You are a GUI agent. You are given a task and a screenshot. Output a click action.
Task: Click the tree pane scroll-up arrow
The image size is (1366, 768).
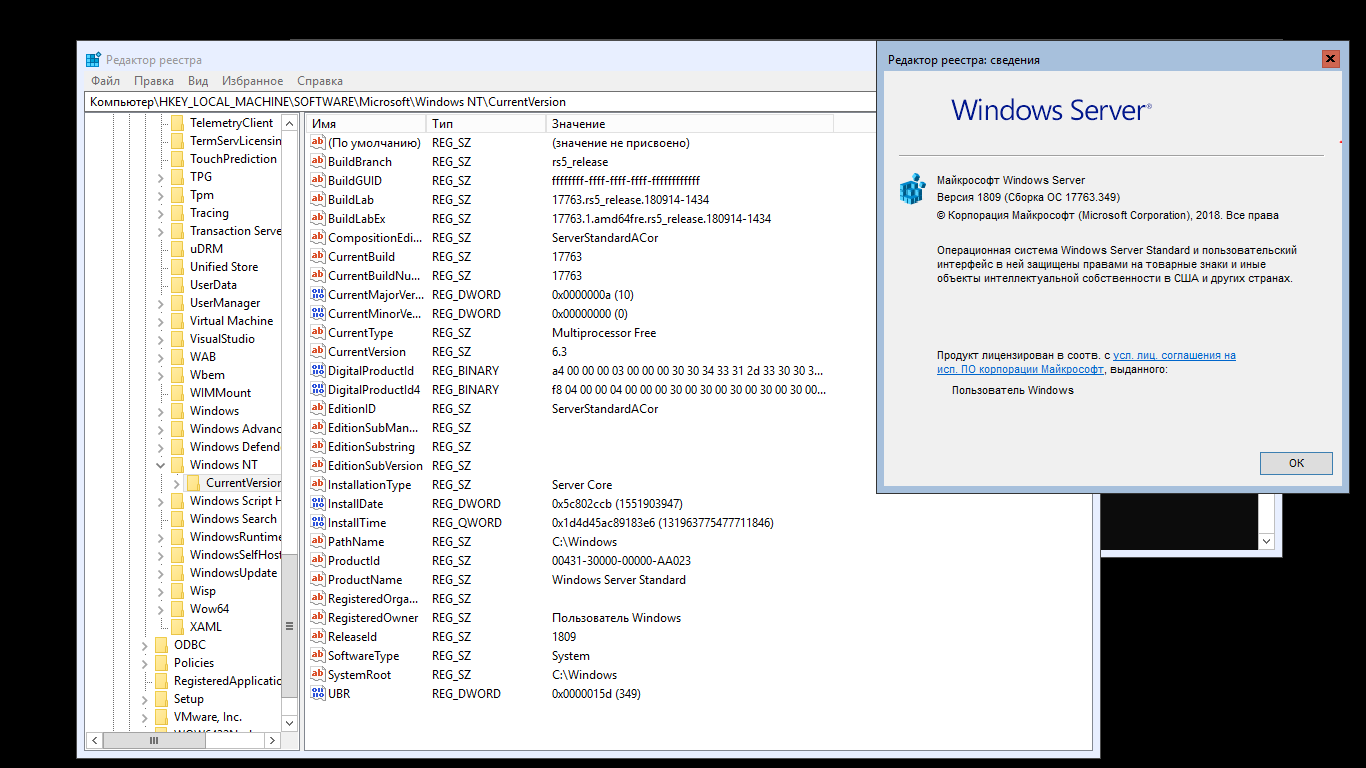[x=290, y=123]
